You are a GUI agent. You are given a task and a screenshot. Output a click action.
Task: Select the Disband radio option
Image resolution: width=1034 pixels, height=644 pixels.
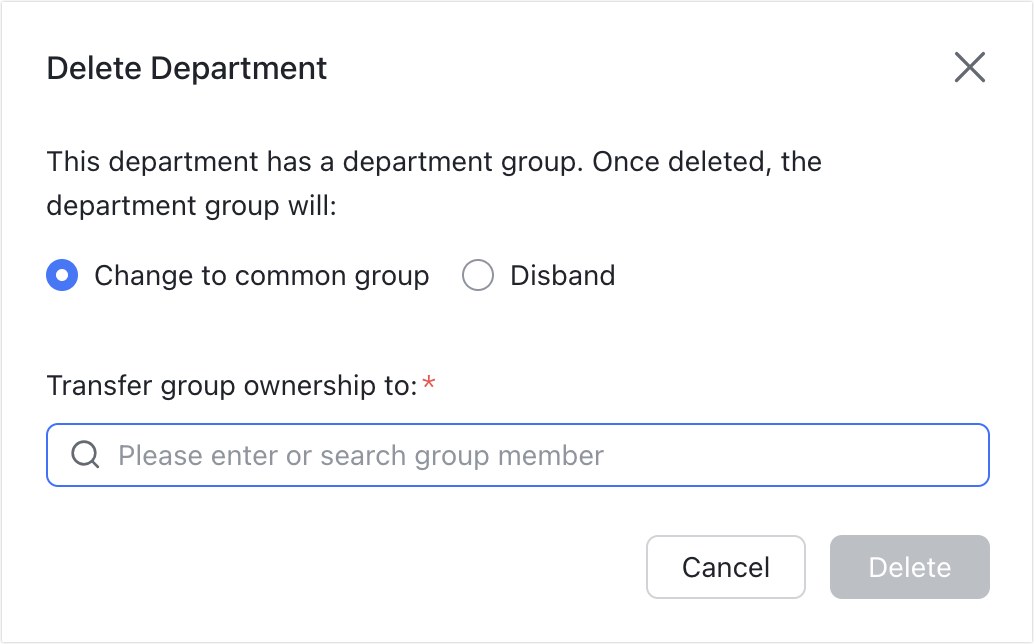(x=478, y=275)
